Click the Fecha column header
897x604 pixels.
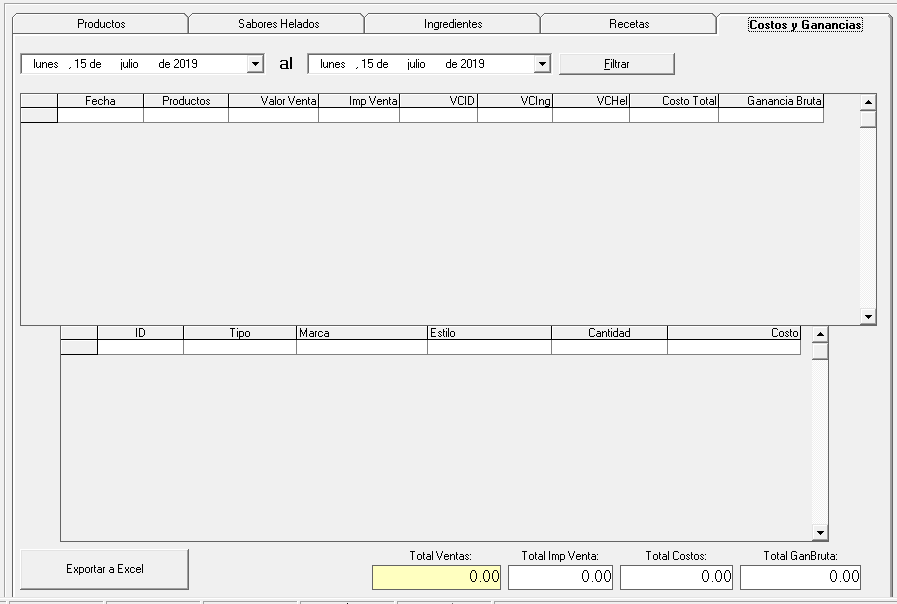point(100,101)
